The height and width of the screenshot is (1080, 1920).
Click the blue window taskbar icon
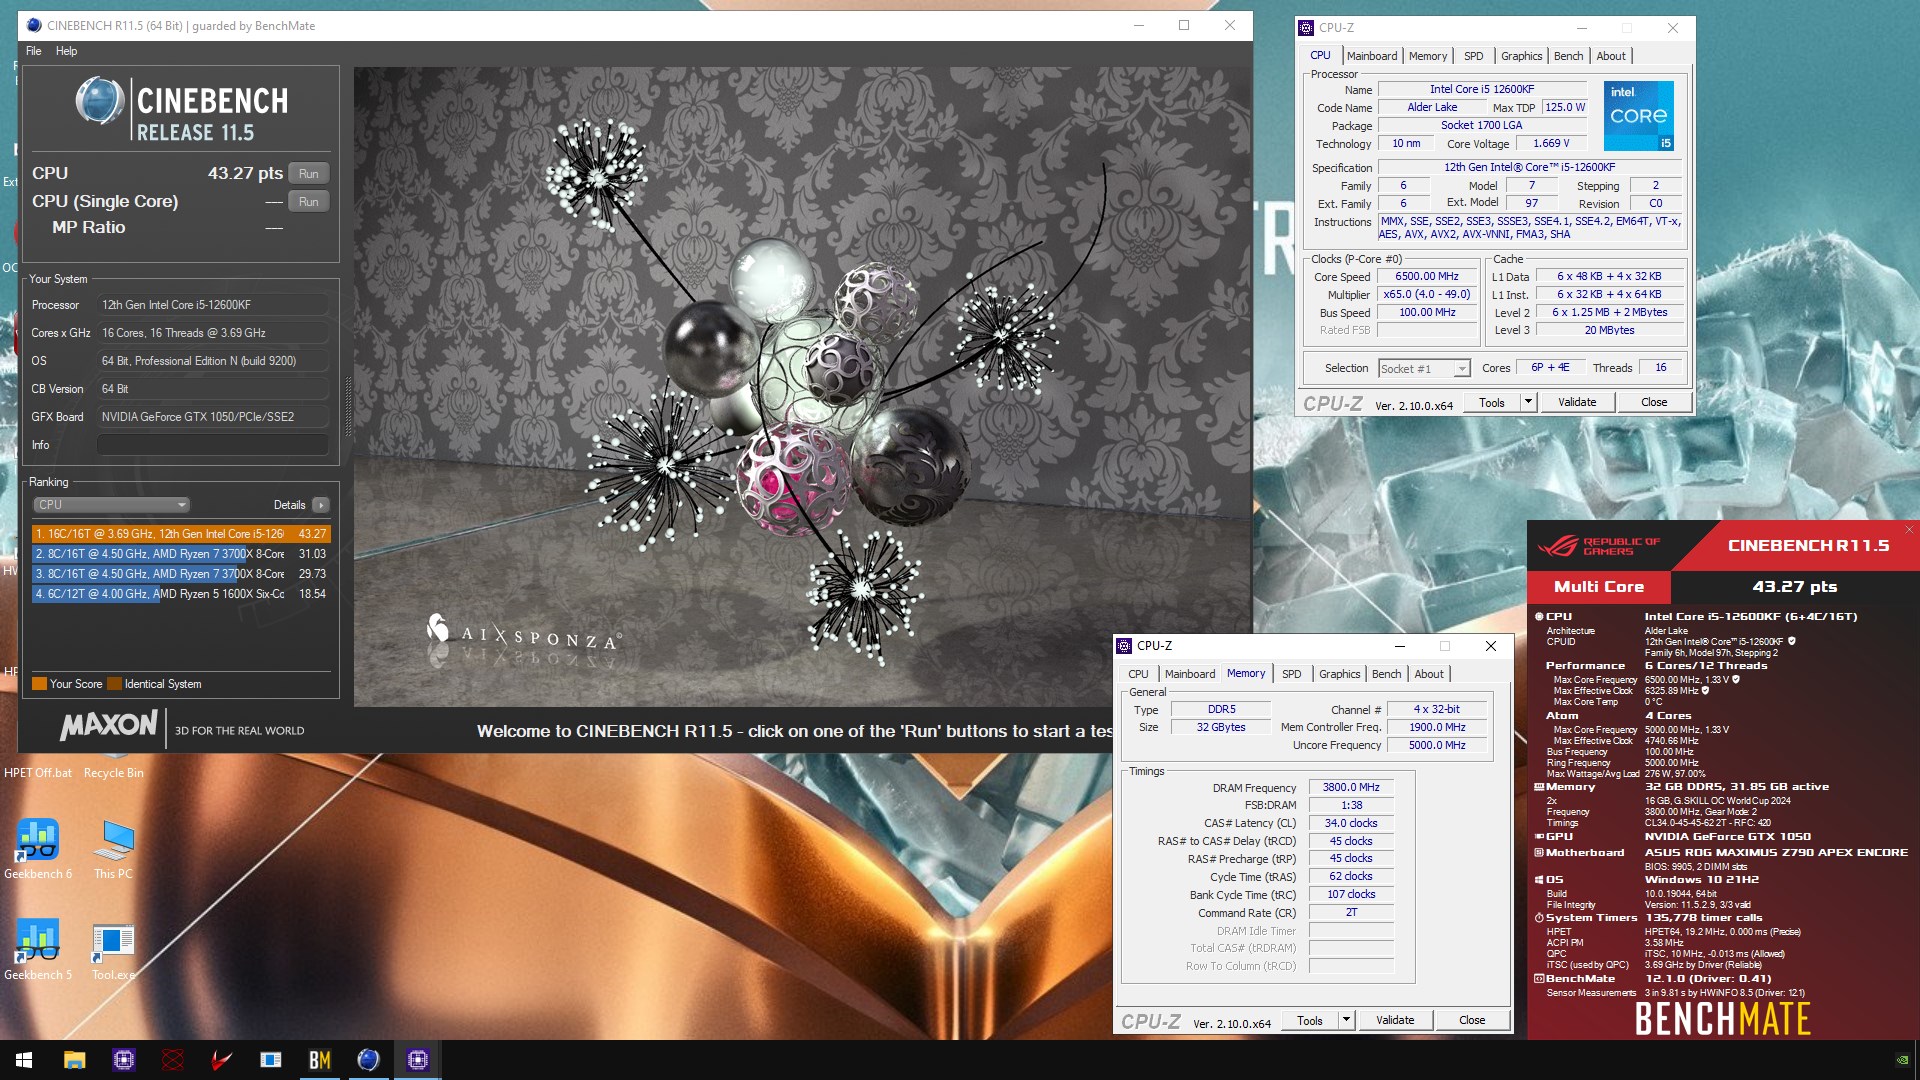[271, 1060]
